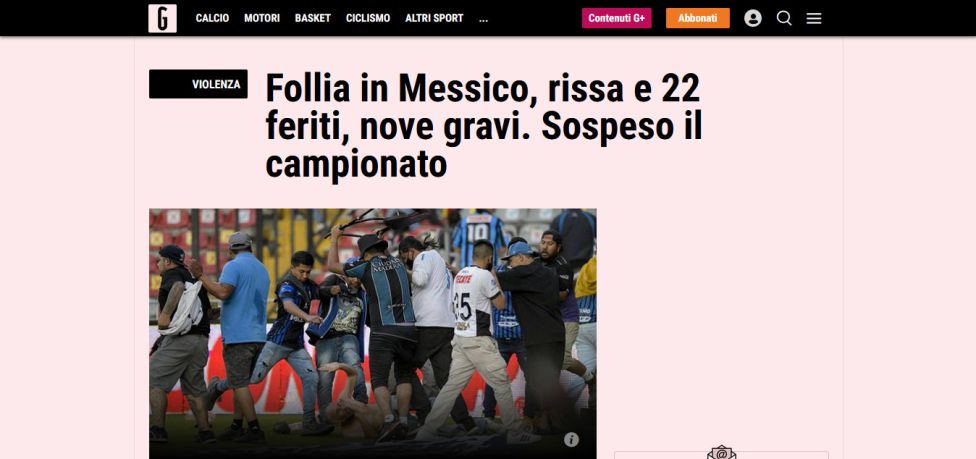Click the Contenuti G+ button
Viewport: 976px width, 459px height.
(617, 18)
